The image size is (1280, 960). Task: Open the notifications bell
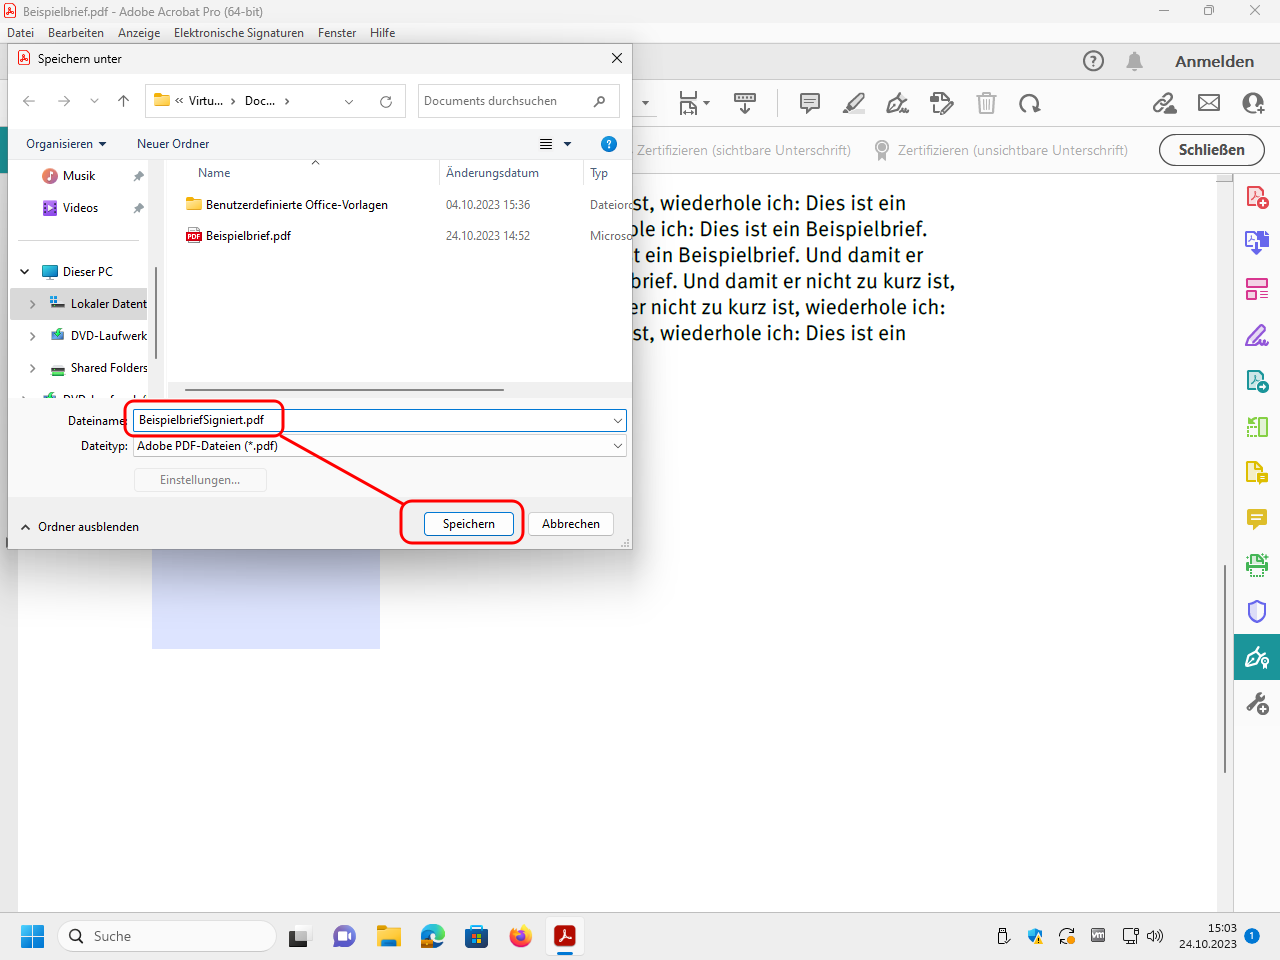coord(1134,61)
